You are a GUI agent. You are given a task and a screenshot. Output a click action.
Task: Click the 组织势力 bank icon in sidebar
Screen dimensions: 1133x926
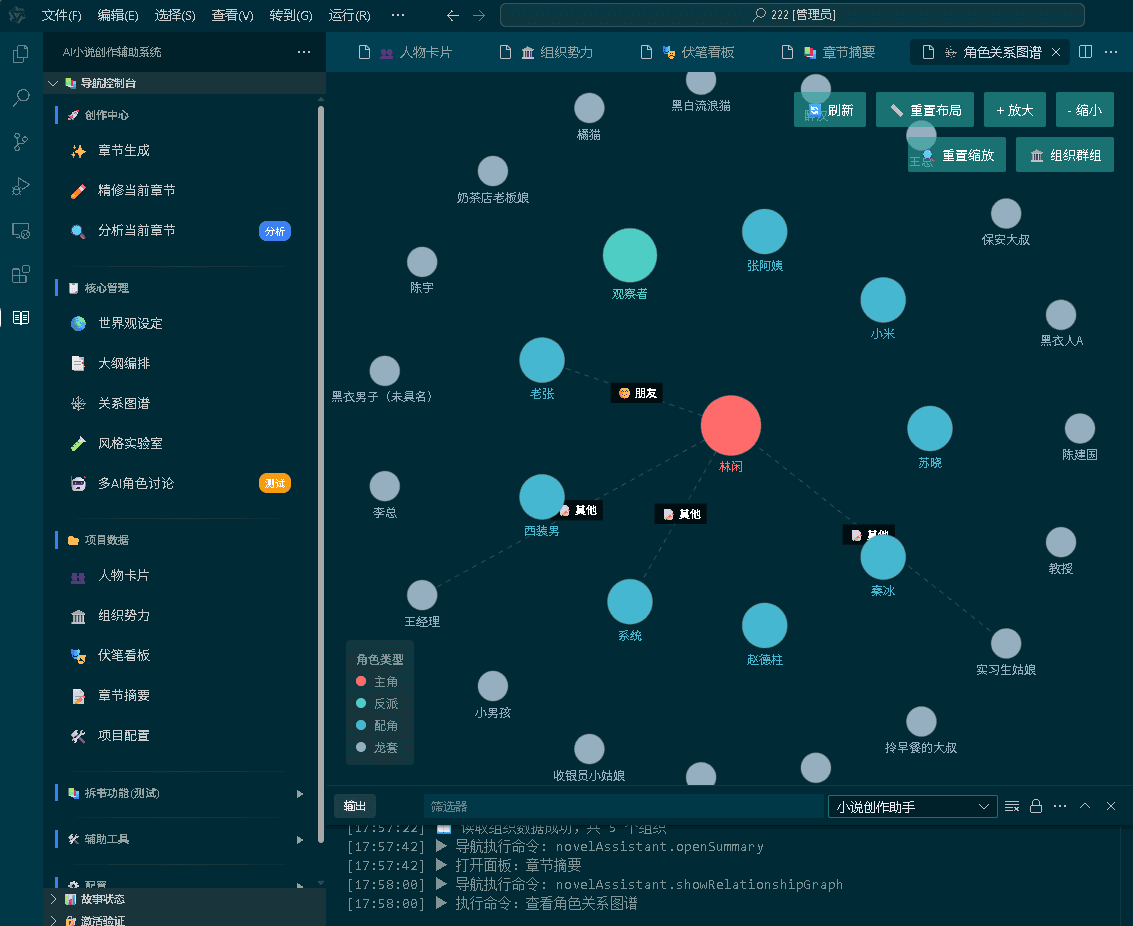tap(80, 617)
